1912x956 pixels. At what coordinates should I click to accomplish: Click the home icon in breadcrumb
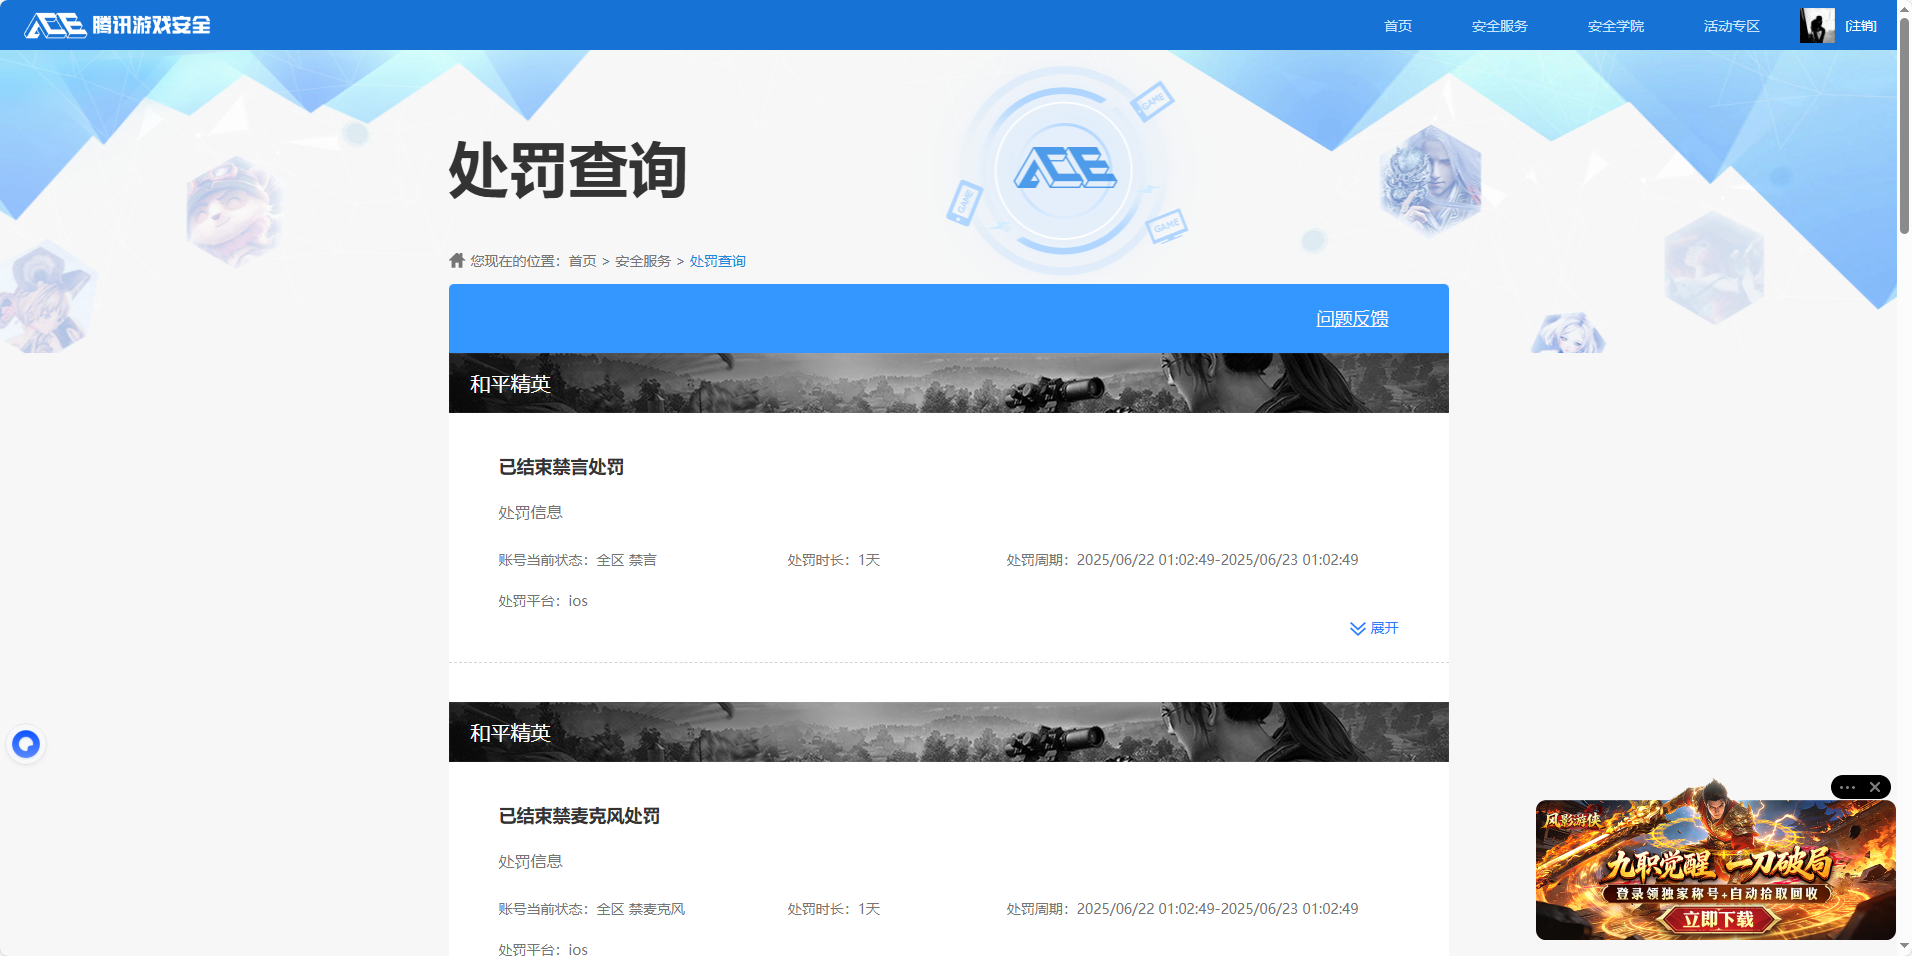point(457,261)
